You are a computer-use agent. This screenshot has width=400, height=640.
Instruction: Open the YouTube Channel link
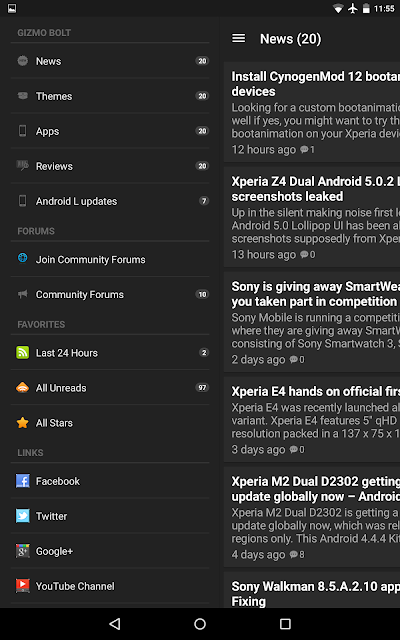coord(110,586)
